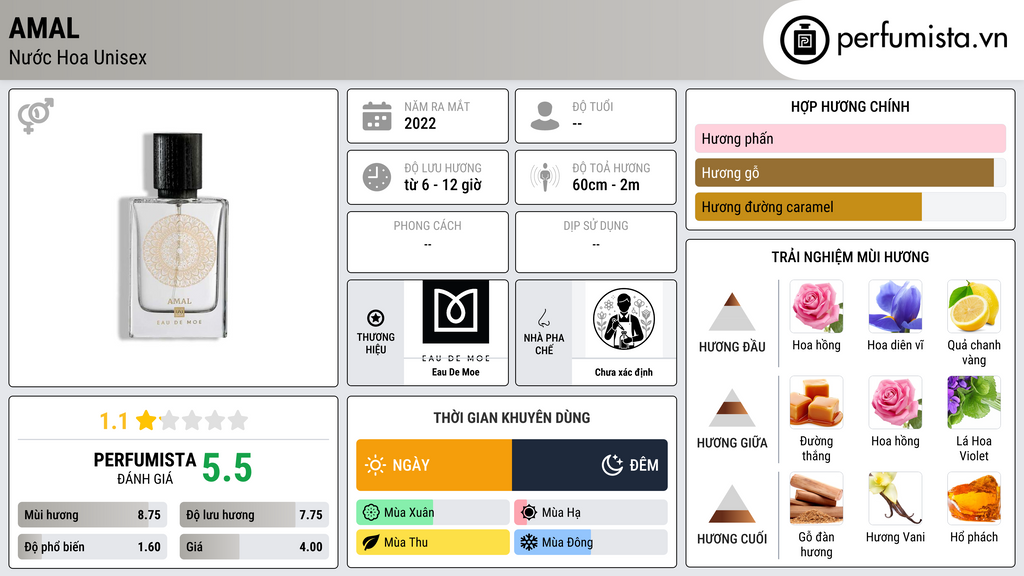
Task: Click the star badge icon above Thương hiệu
Action: pos(376,318)
